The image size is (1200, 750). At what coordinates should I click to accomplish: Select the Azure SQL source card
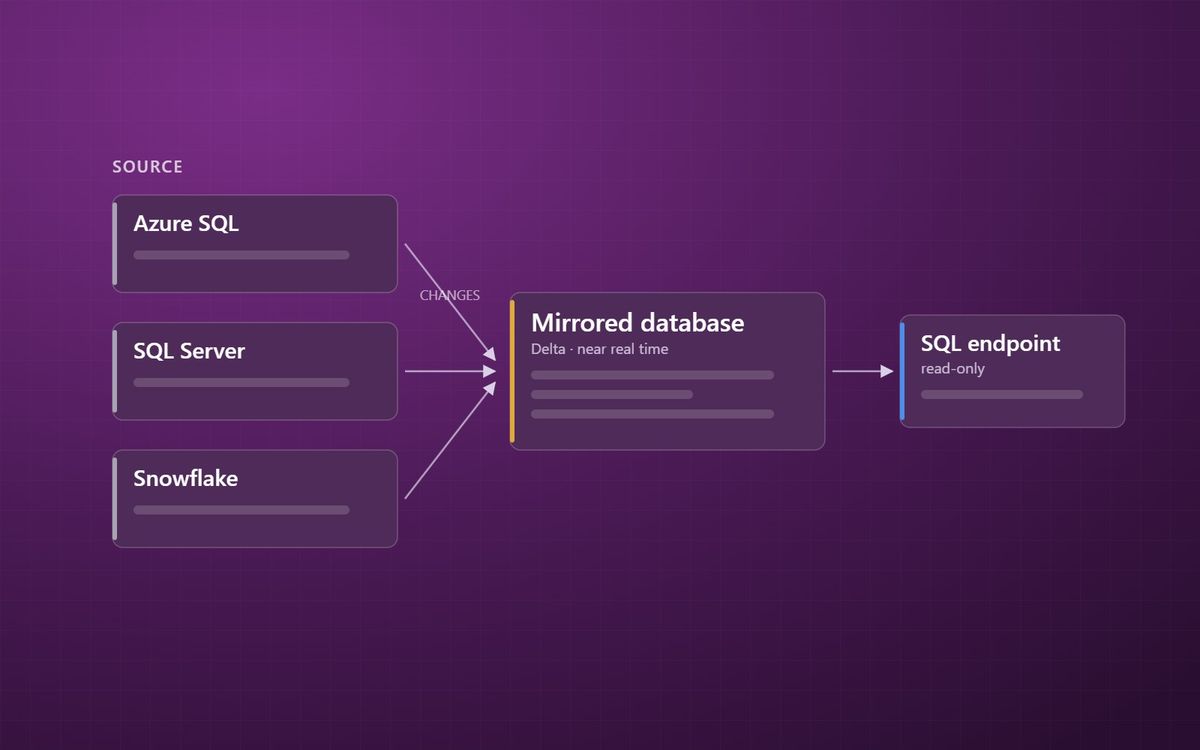click(255, 244)
